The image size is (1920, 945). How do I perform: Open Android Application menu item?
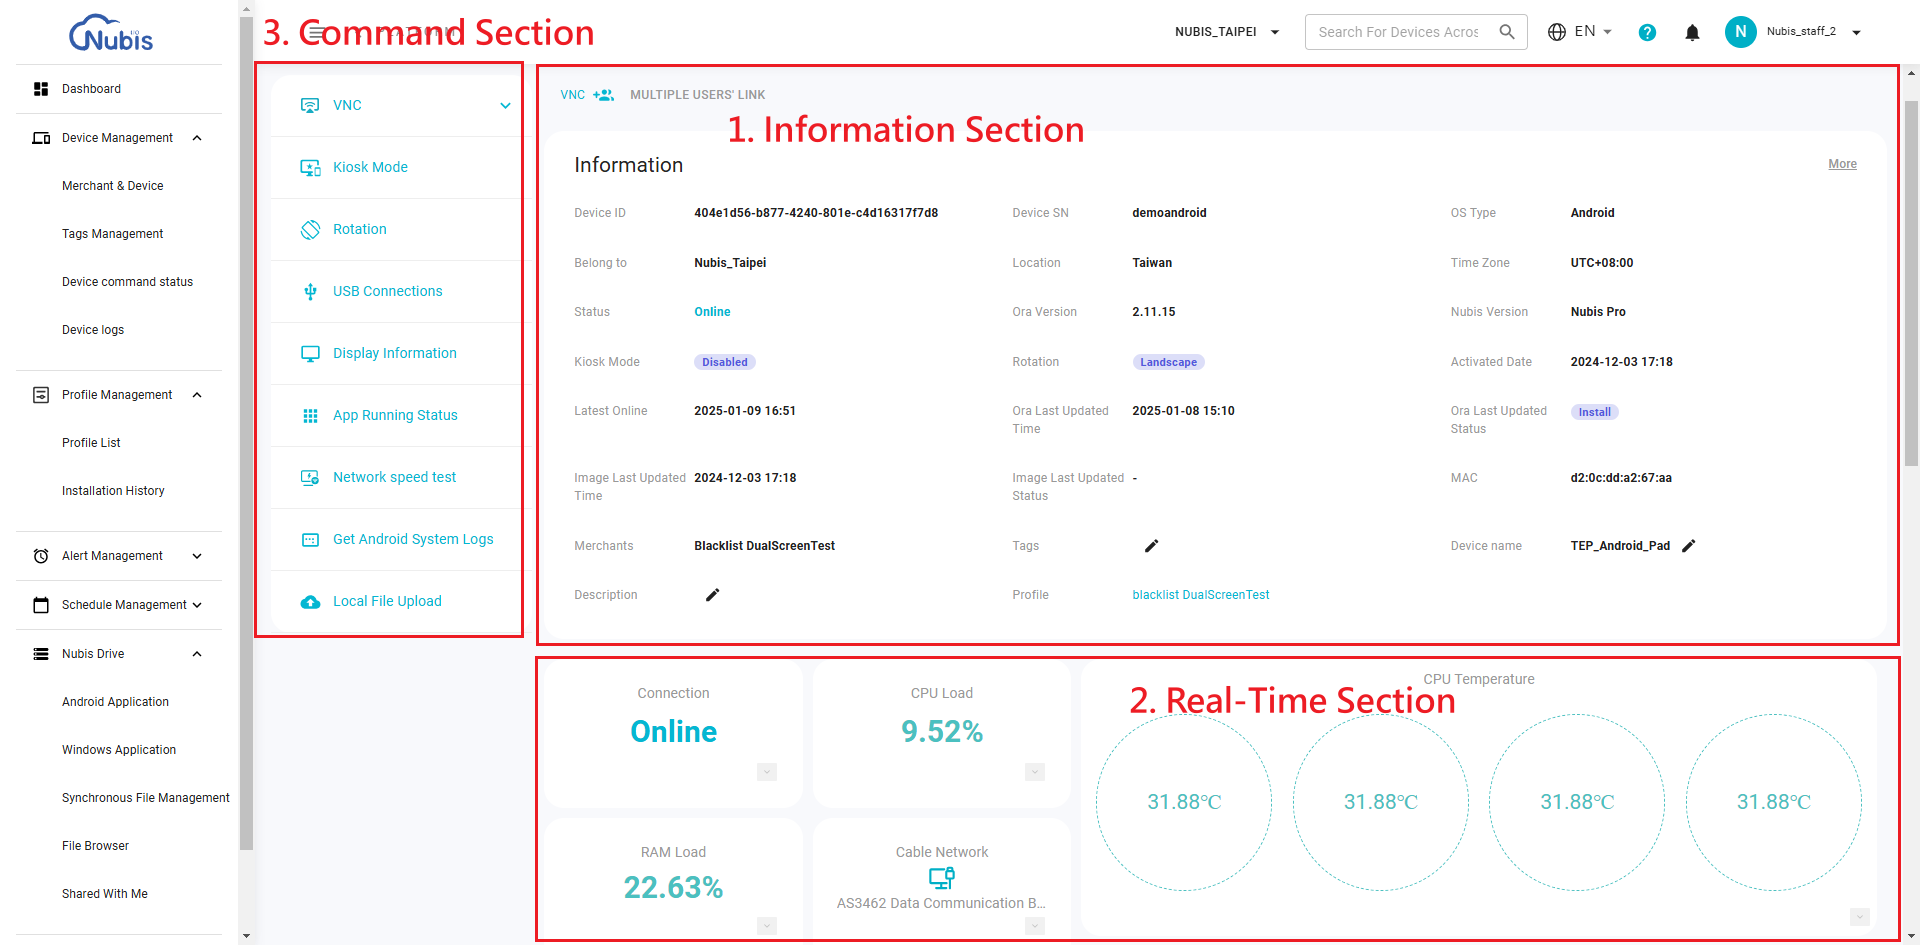tap(115, 702)
